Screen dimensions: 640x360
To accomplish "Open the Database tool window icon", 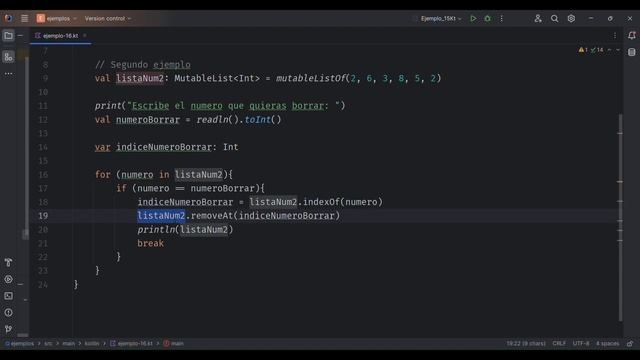I will [631, 52].
